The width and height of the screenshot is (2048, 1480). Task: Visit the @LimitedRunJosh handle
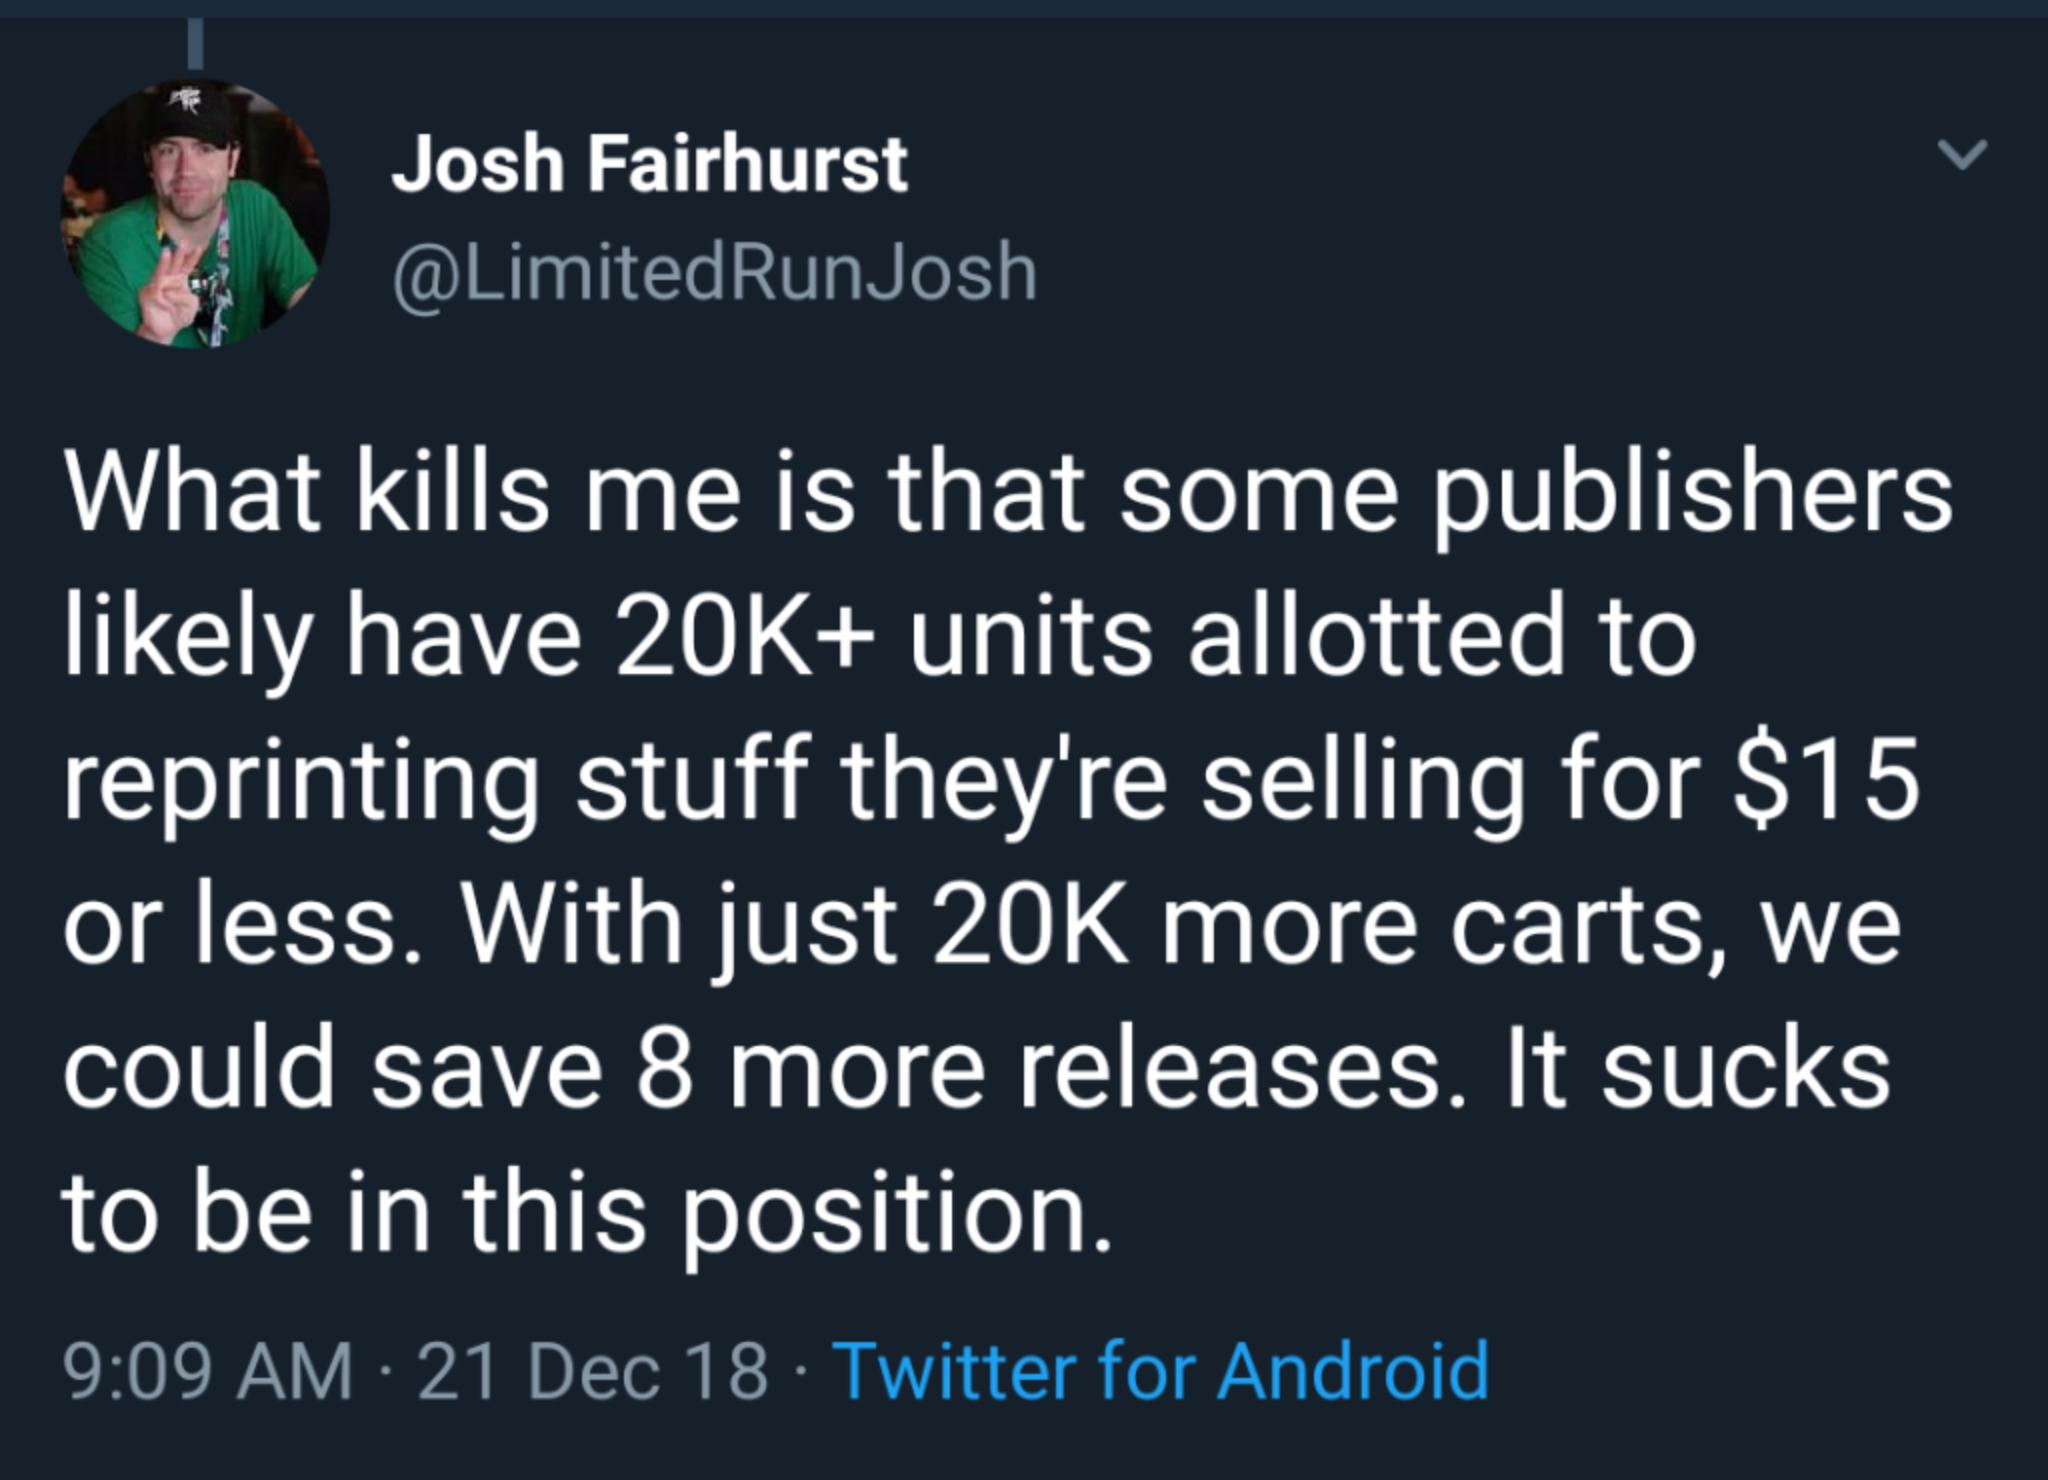pyautogui.click(x=715, y=273)
